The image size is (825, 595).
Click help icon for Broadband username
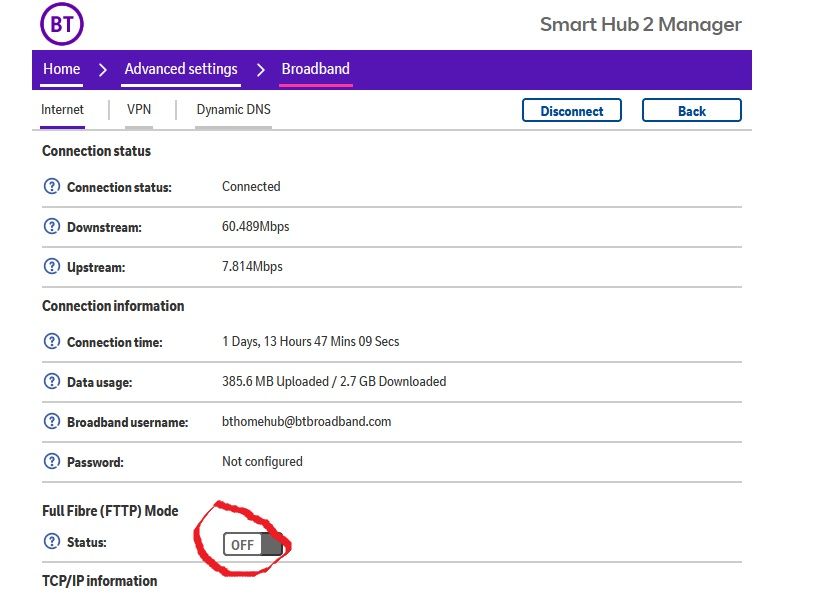click(x=52, y=422)
